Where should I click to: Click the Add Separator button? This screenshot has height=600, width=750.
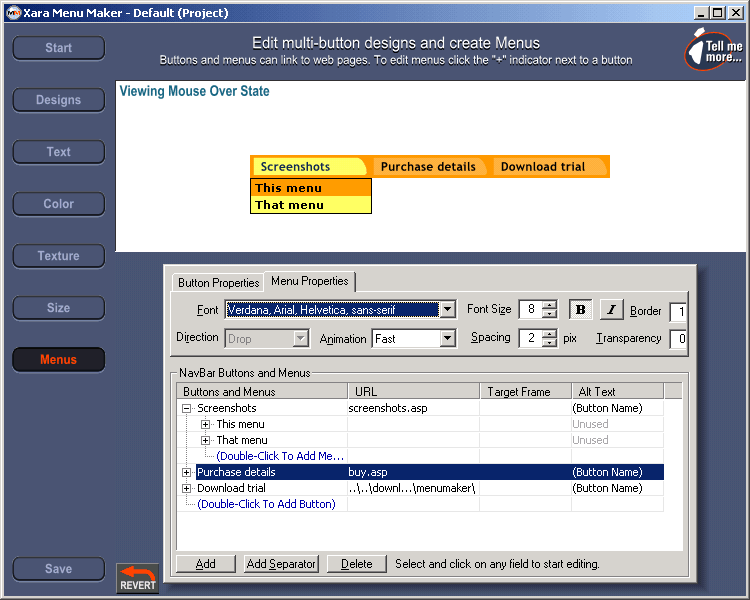pos(281,564)
